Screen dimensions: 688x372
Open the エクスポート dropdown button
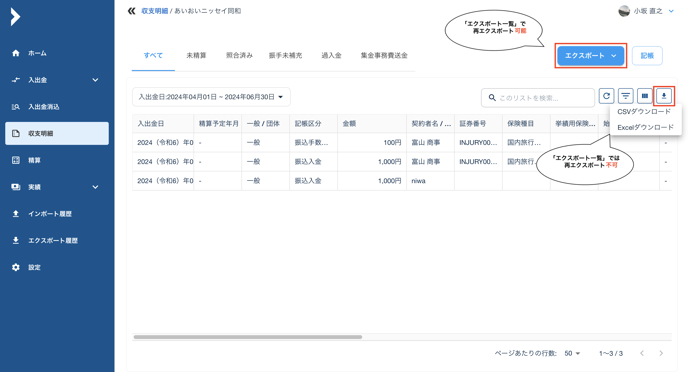(591, 56)
